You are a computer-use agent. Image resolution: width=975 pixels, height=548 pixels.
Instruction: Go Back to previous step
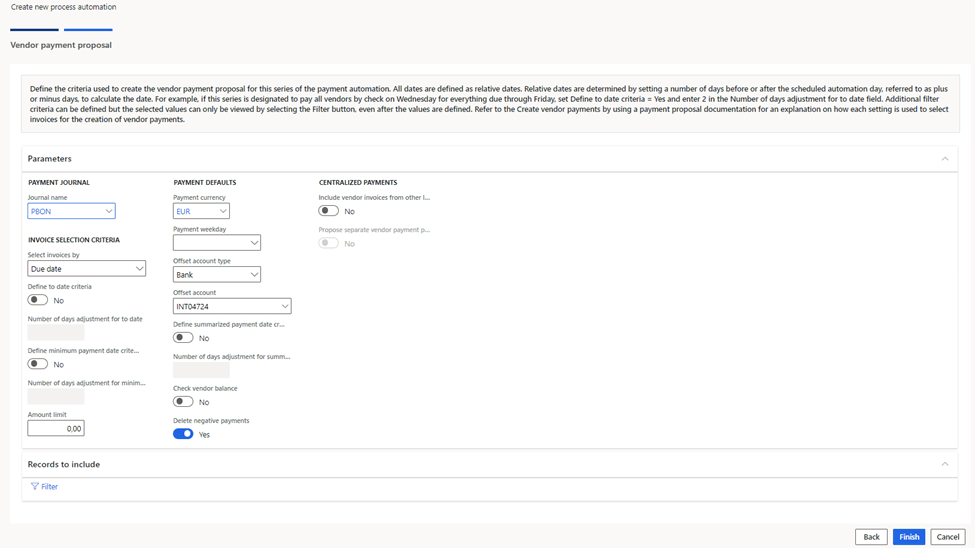(x=871, y=537)
